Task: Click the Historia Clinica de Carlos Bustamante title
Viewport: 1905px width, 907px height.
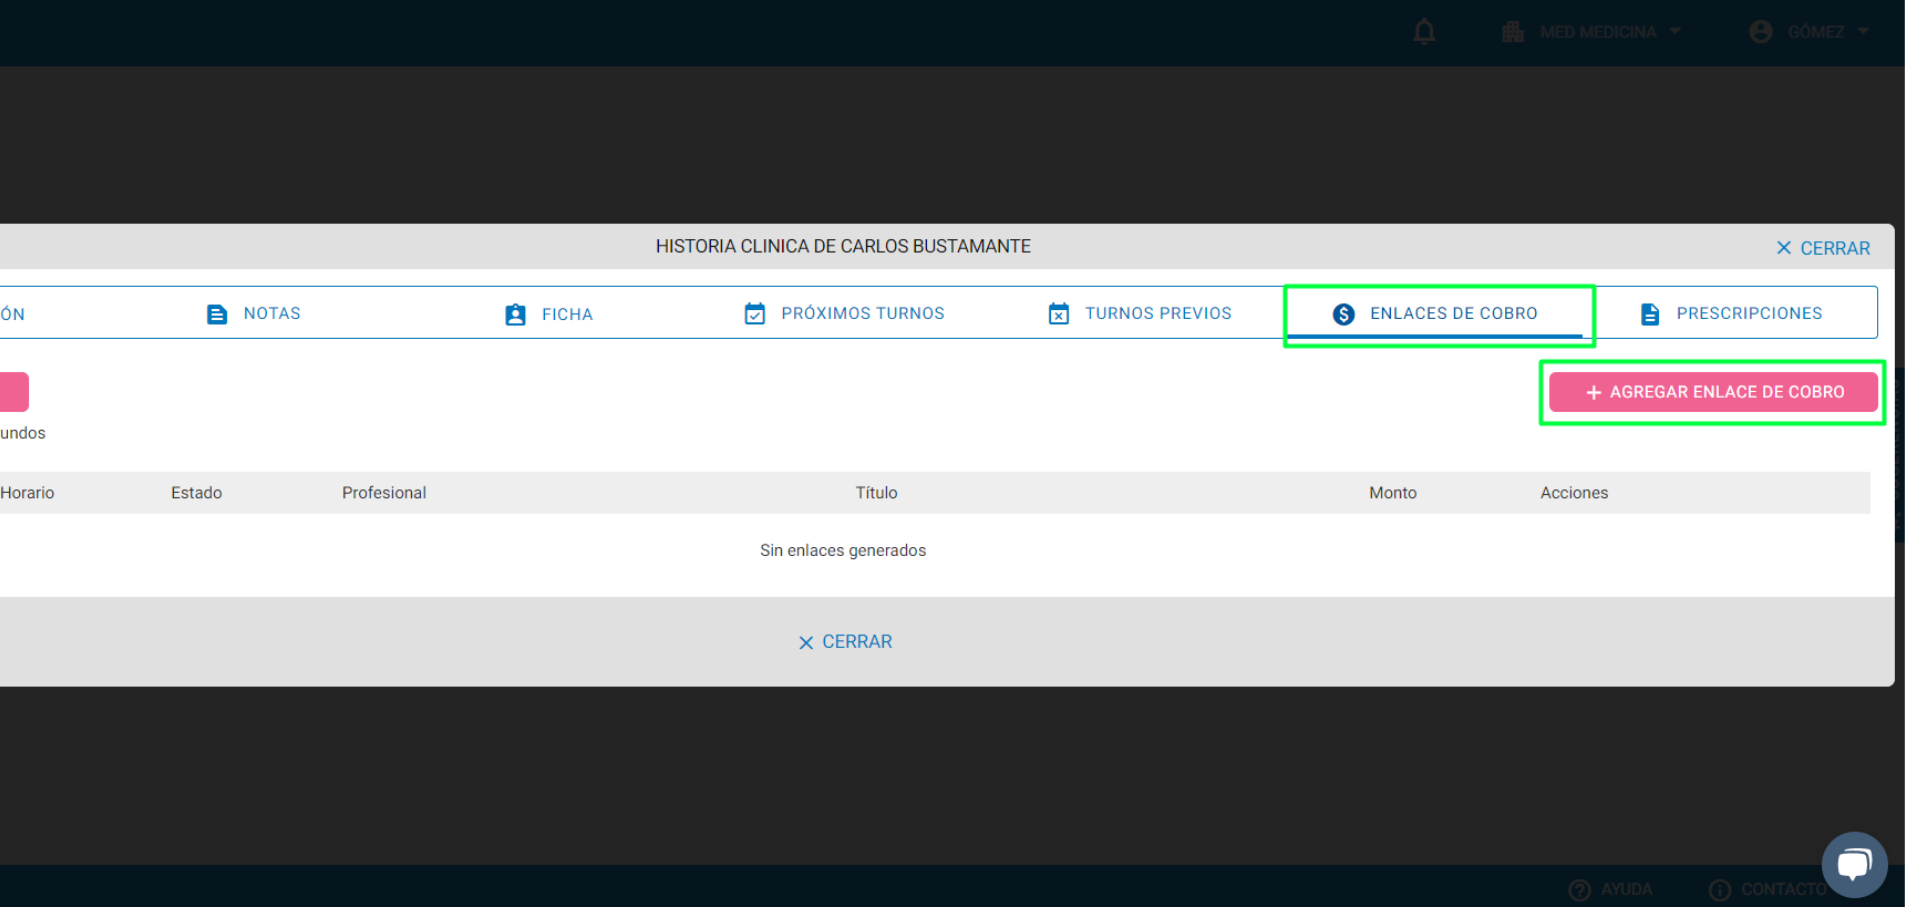Action: tap(843, 247)
